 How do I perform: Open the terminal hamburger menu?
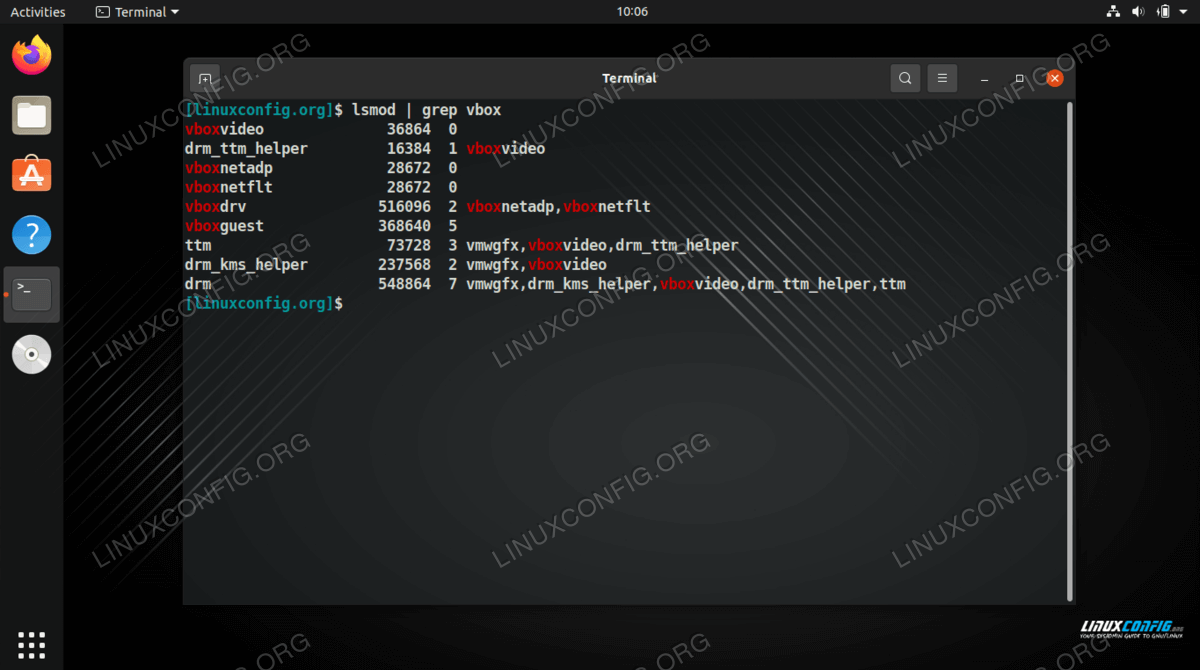pyautogui.click(x=942, y=78)
